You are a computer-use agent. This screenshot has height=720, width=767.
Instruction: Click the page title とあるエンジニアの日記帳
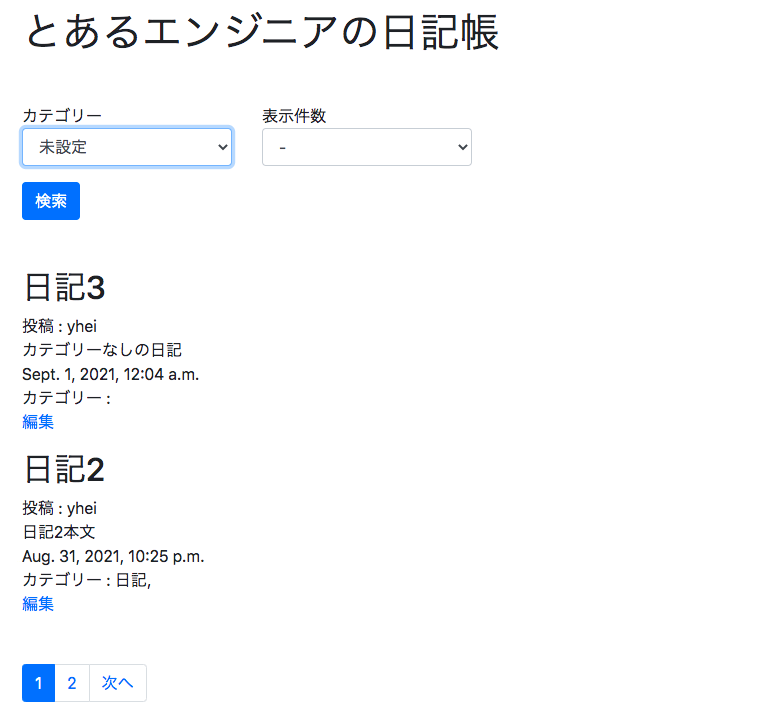coord(262,32)
